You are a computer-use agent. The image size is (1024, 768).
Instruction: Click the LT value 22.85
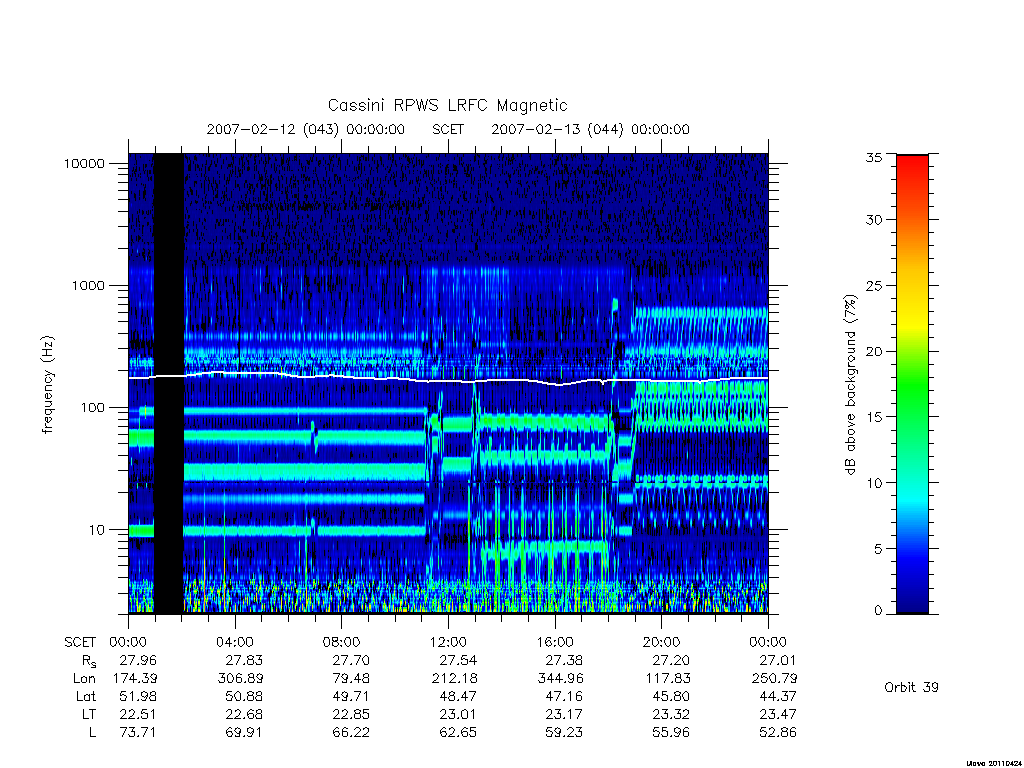coord(351,714)
